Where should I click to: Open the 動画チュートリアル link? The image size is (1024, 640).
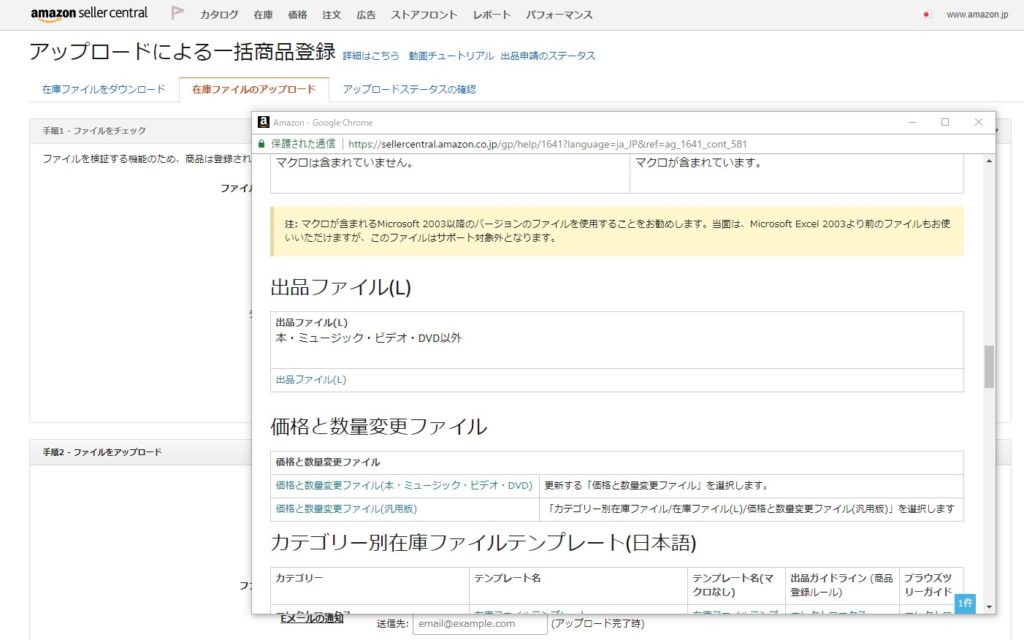tap(451, 56)
